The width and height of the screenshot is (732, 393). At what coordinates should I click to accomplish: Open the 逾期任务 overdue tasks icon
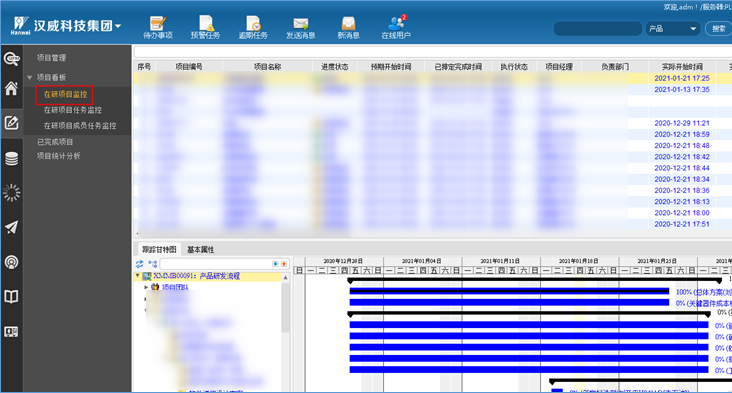tap(253, 27)
